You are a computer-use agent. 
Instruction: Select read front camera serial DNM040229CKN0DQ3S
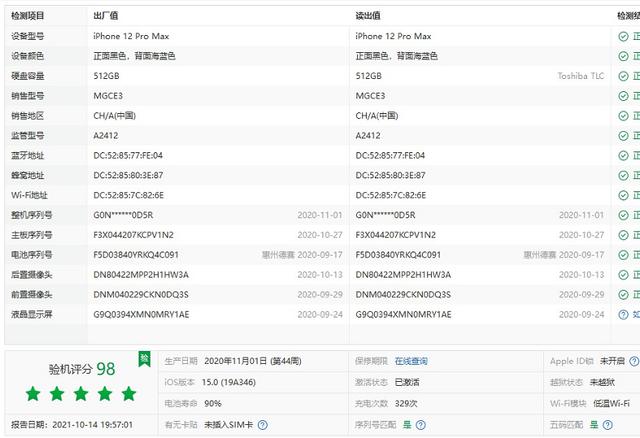tap(403, 295)
